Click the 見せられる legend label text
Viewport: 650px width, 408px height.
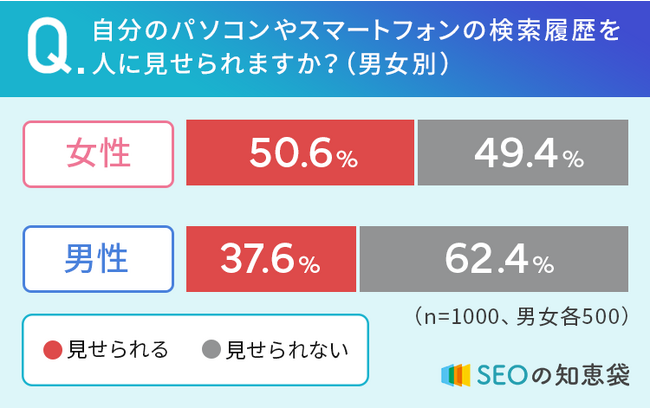pyautogui.click(x=118, y=350)
